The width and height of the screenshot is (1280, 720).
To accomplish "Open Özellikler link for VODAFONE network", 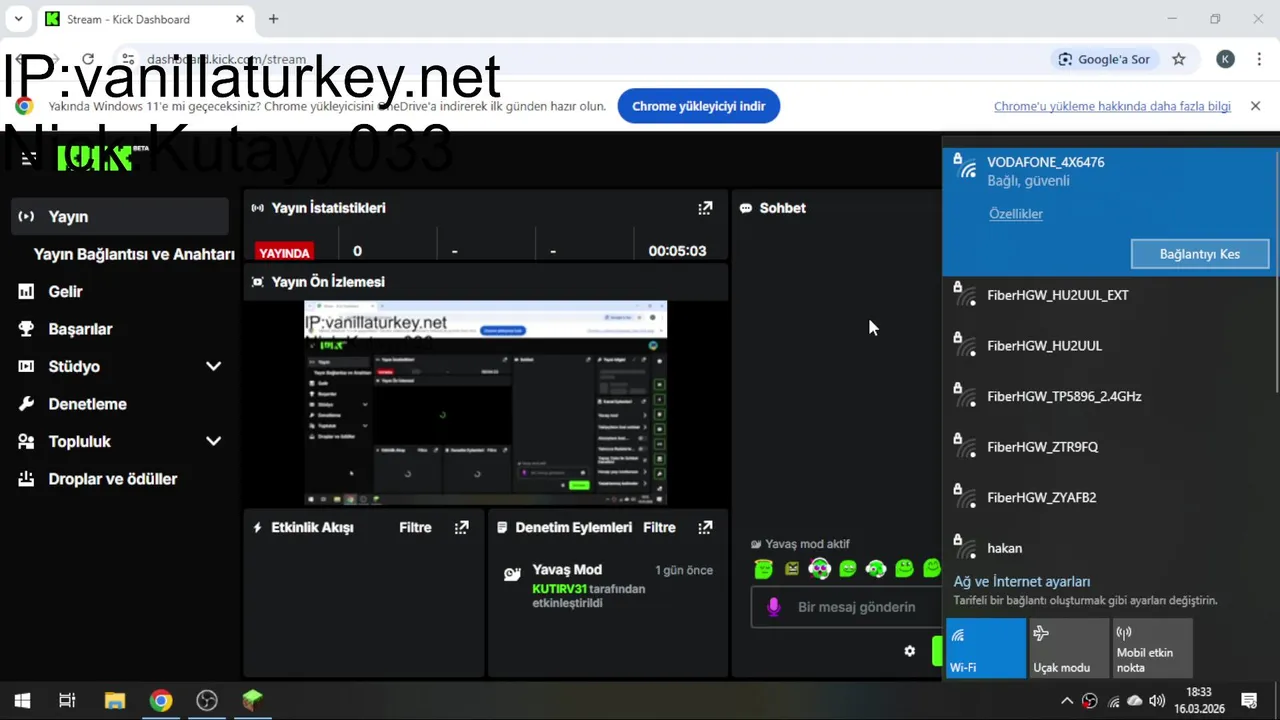I will tap(1016, 214).
